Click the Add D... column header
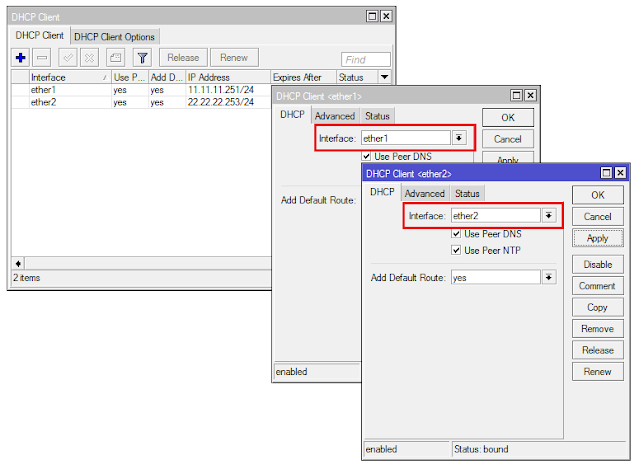The width and height of the screenshot is (639, 474). (x=167, y=77)
